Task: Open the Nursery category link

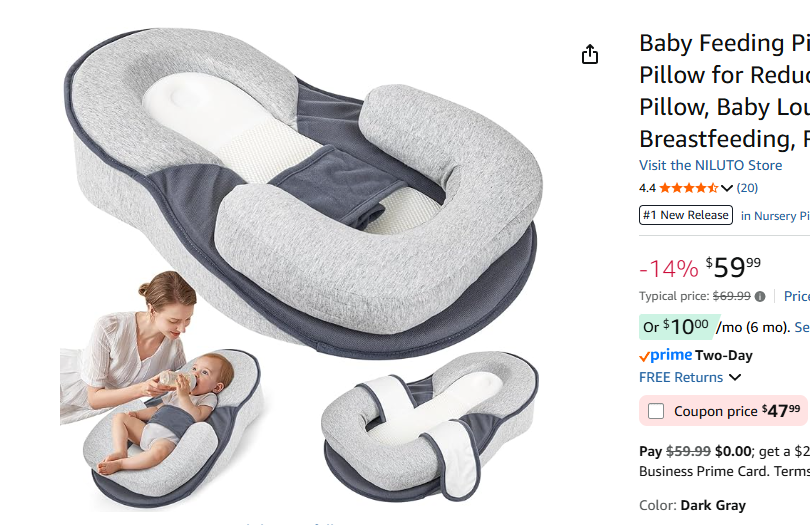Action: (775, 216)
